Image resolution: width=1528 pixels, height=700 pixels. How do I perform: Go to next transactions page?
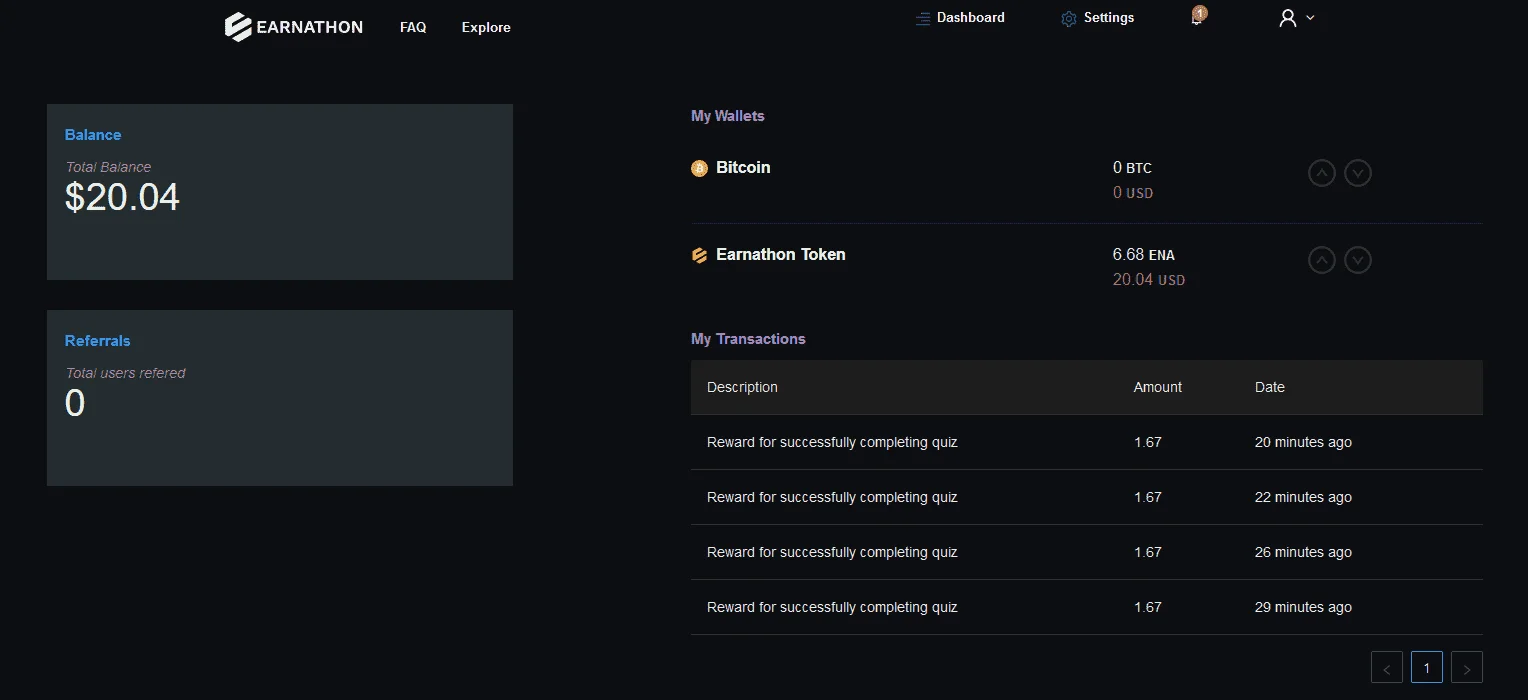click(x=1467, y=667)
